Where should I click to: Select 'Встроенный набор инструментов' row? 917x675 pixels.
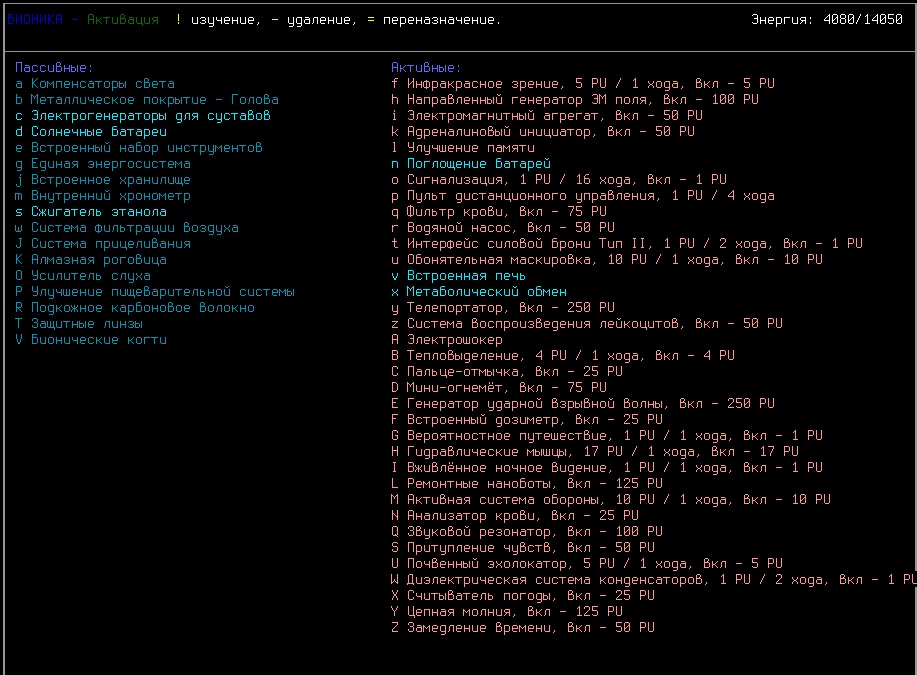click(x=139, y=147)
